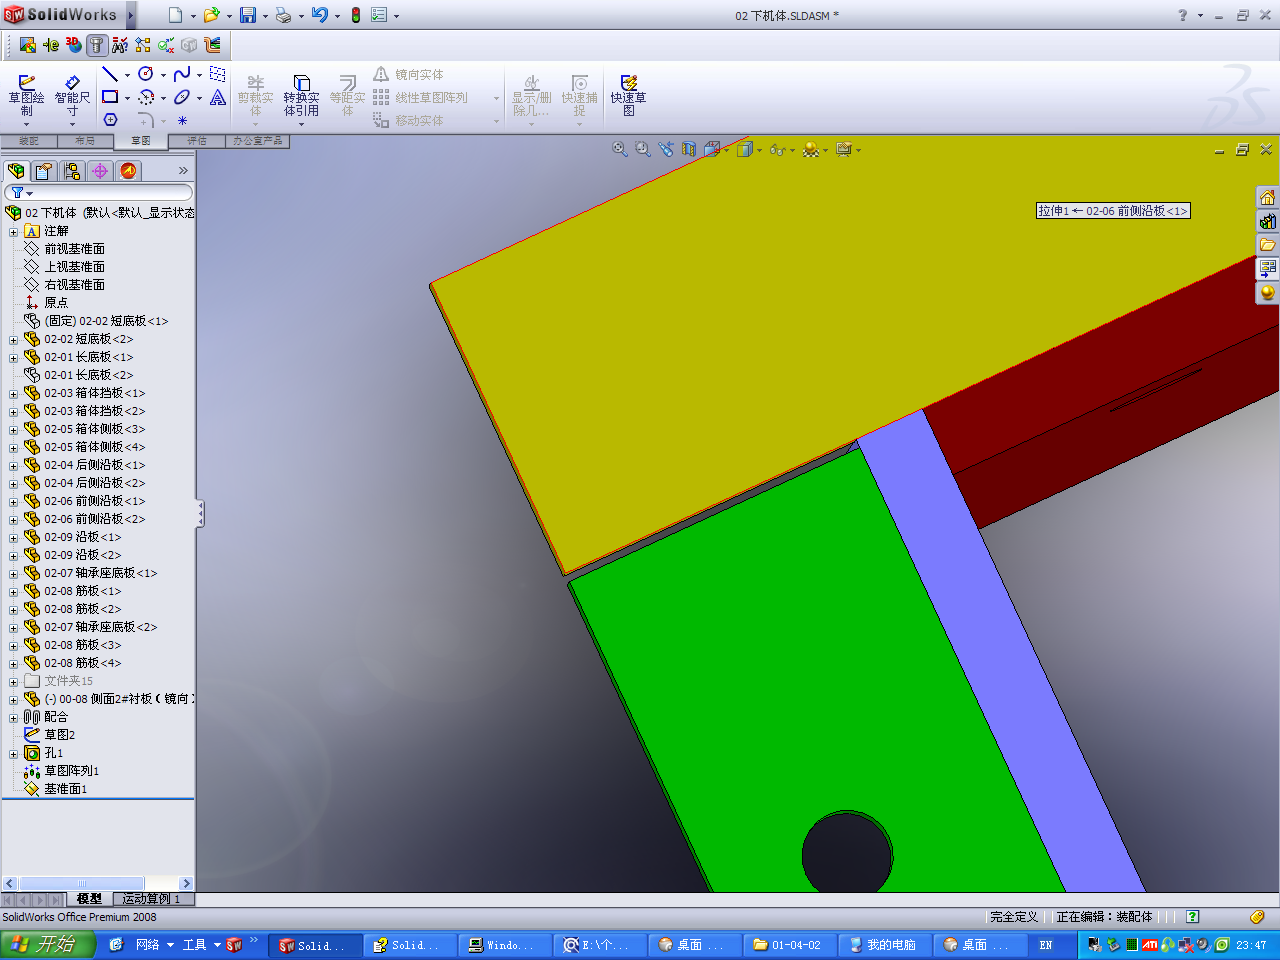This screenshot has height=960, width=1280.
Task: Click the Rapid Sketch (快速草图) tool
Action: (x=628, y=96)
